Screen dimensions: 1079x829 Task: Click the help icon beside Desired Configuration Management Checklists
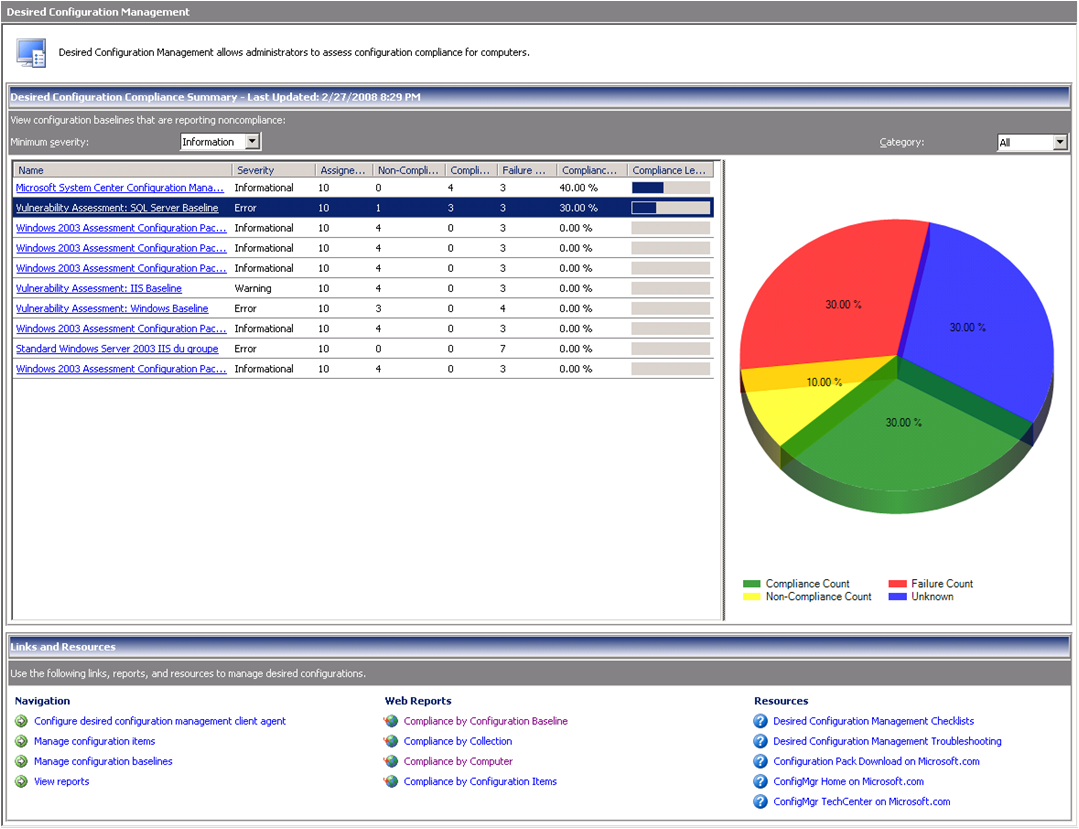coord(760,721)
